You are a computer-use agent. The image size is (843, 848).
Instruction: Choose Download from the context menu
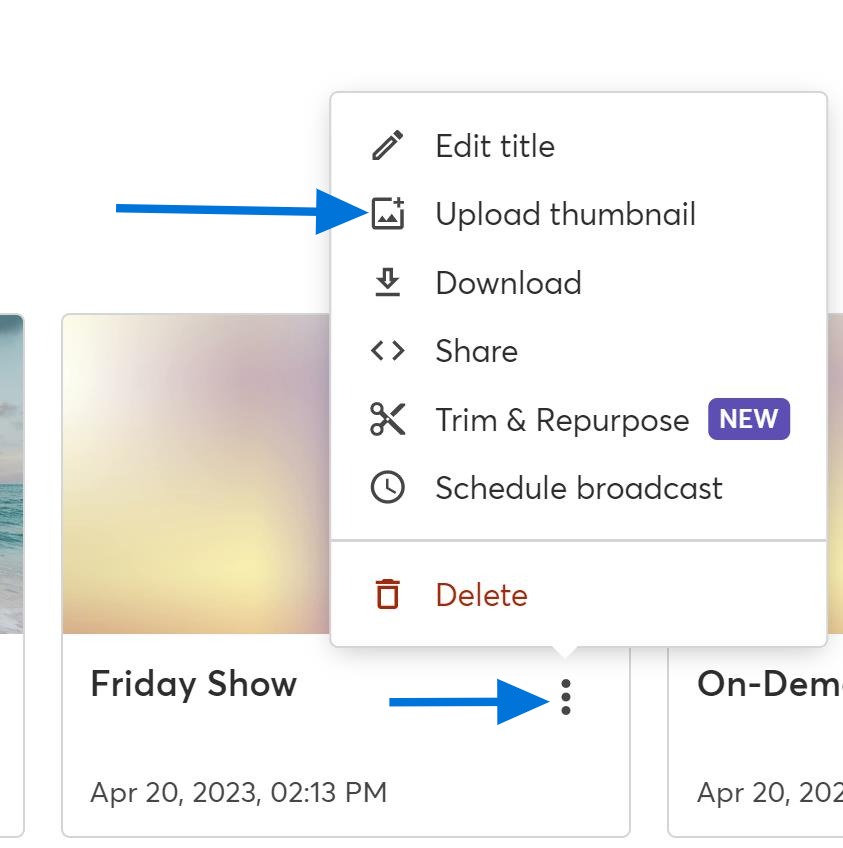pos(508,282)
